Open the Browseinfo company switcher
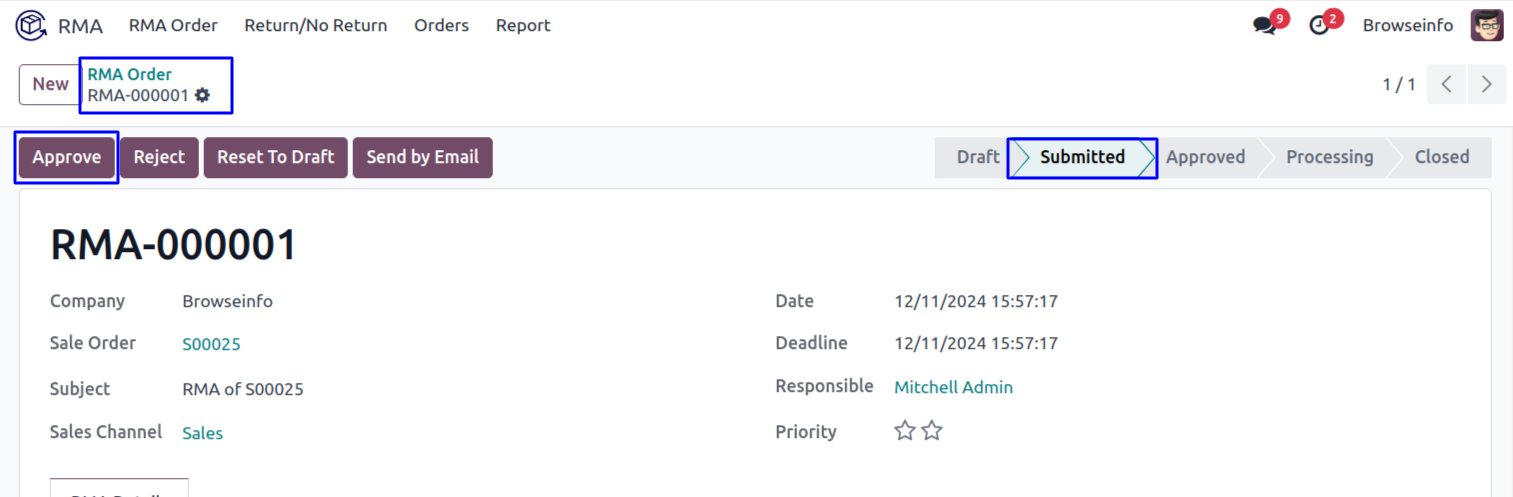Image resolution: width=1513 pixels, height=497 pixels. point(1407,25)
